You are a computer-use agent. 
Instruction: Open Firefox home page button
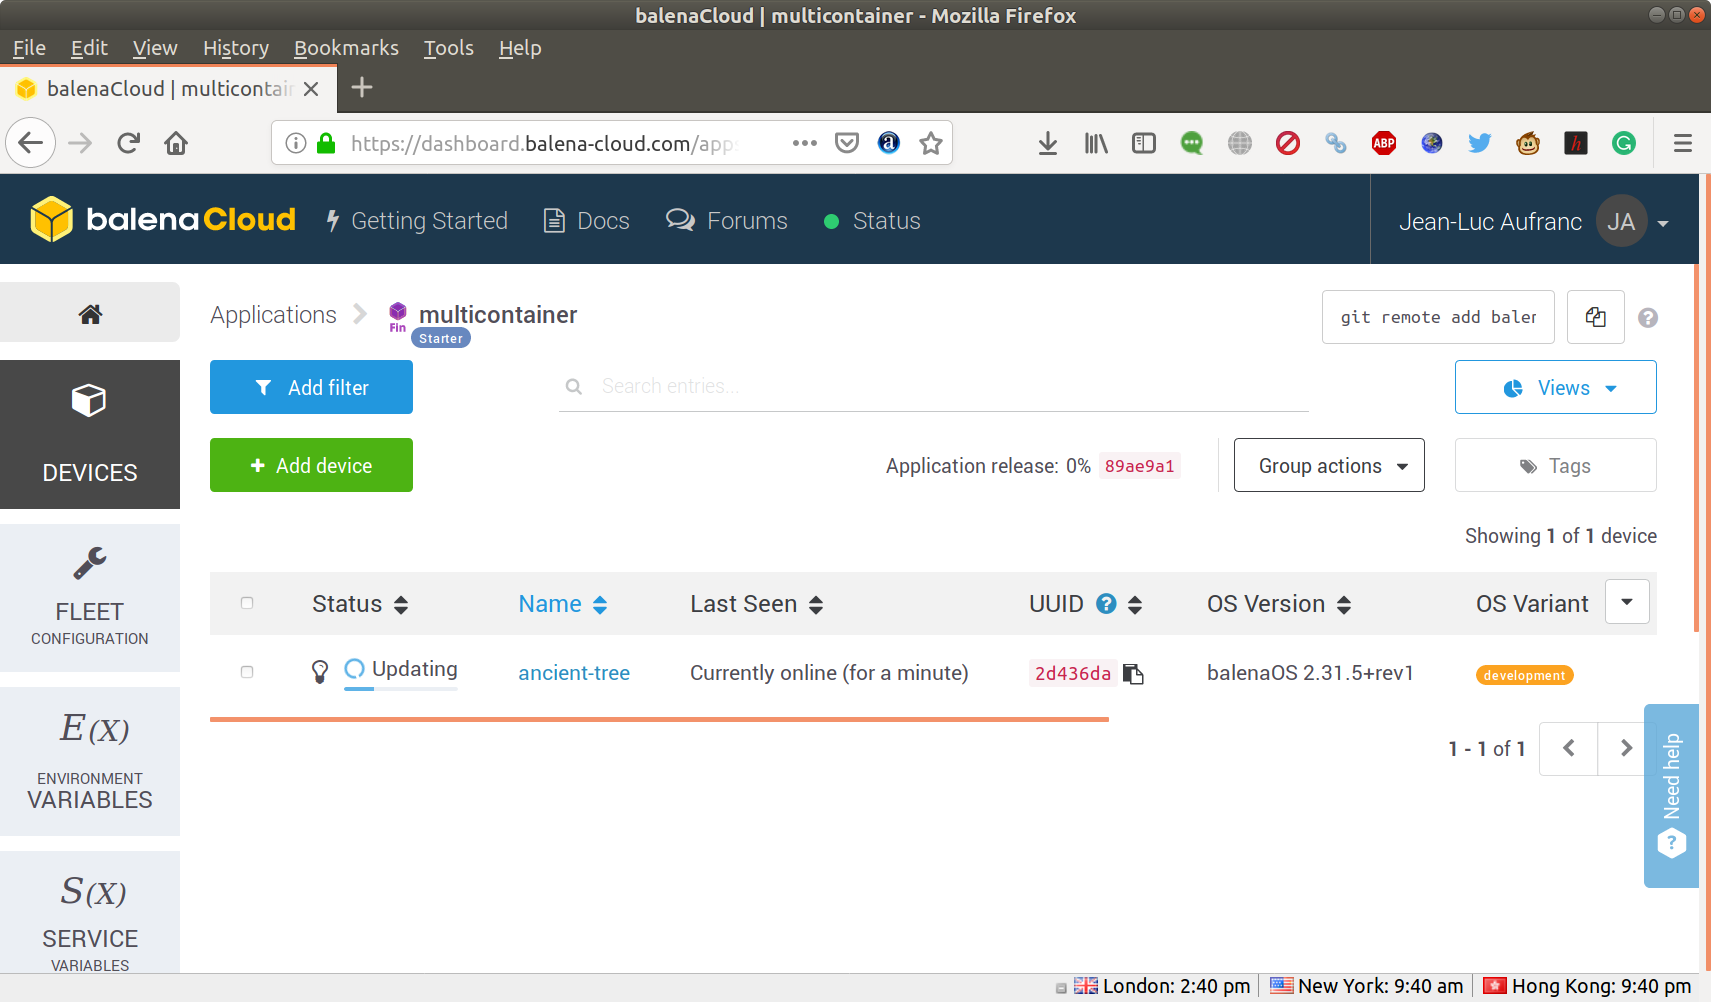coord(176,143)
